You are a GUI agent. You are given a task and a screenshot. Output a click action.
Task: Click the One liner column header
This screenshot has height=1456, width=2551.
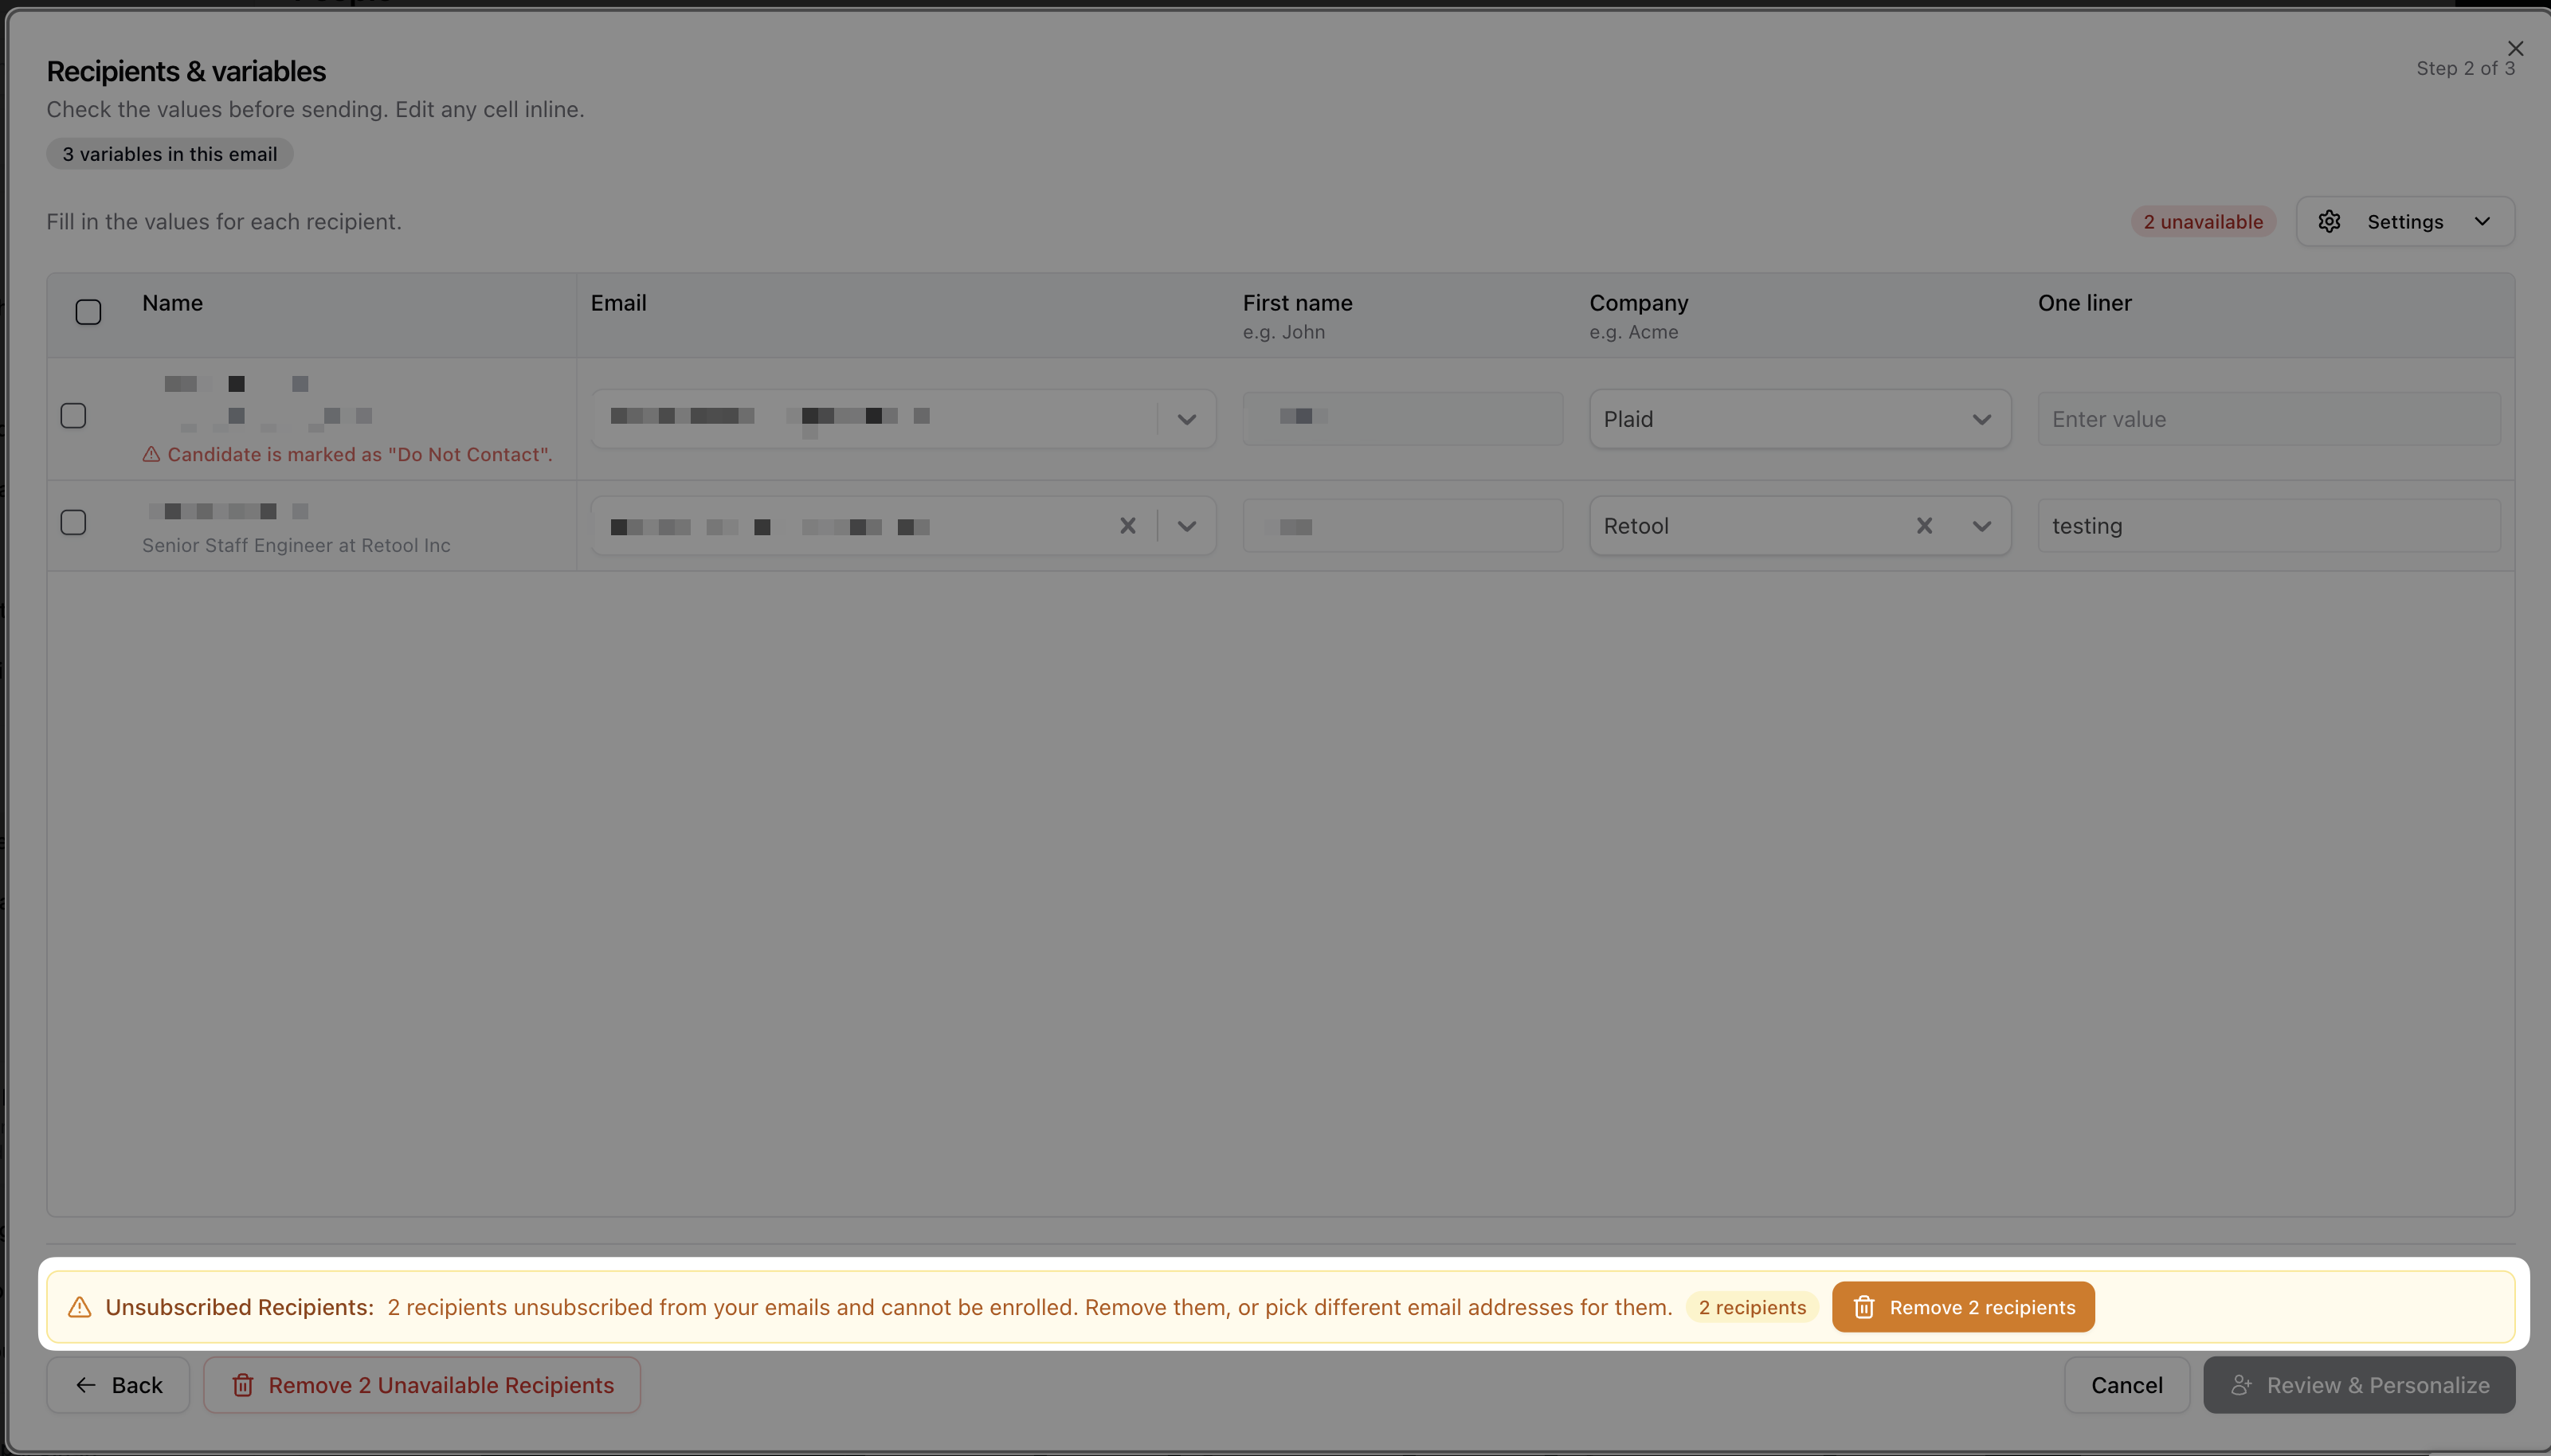coord(2084,303)
